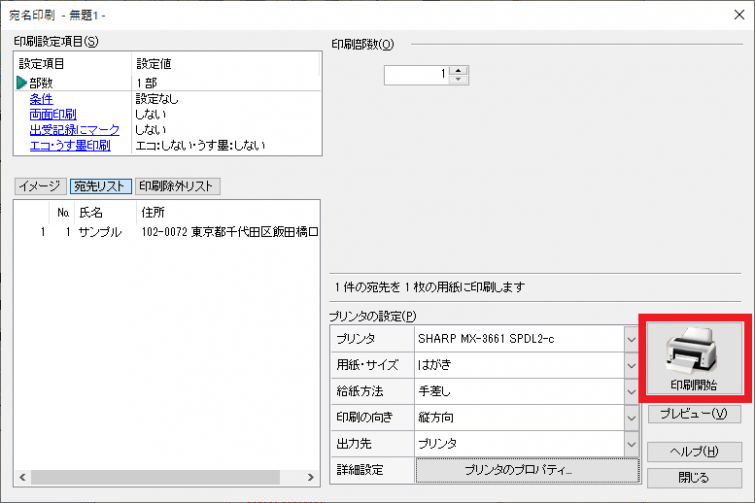Select the 部数 row arrow marker
Viewport: 755px width, 503px height.
[21, 83]
